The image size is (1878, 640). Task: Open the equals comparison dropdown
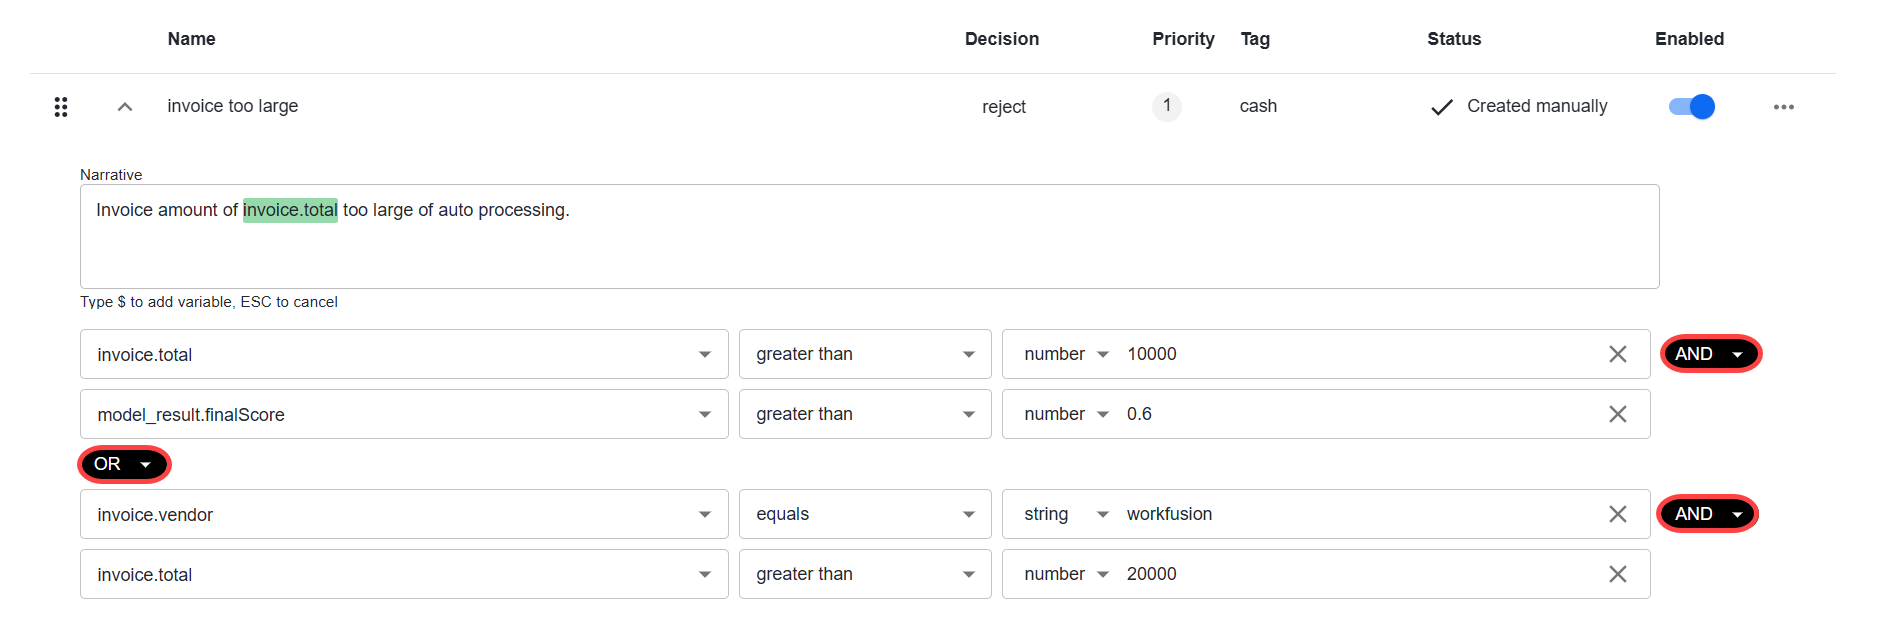click(865, 514)
